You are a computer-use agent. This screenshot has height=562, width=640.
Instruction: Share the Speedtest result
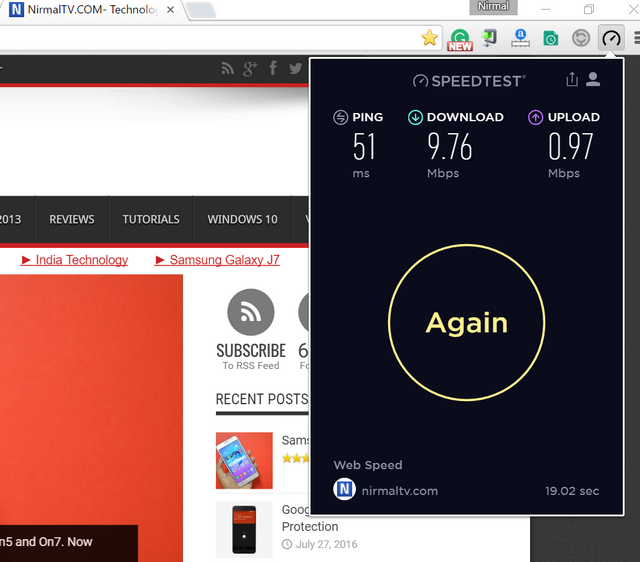(572, 79)
